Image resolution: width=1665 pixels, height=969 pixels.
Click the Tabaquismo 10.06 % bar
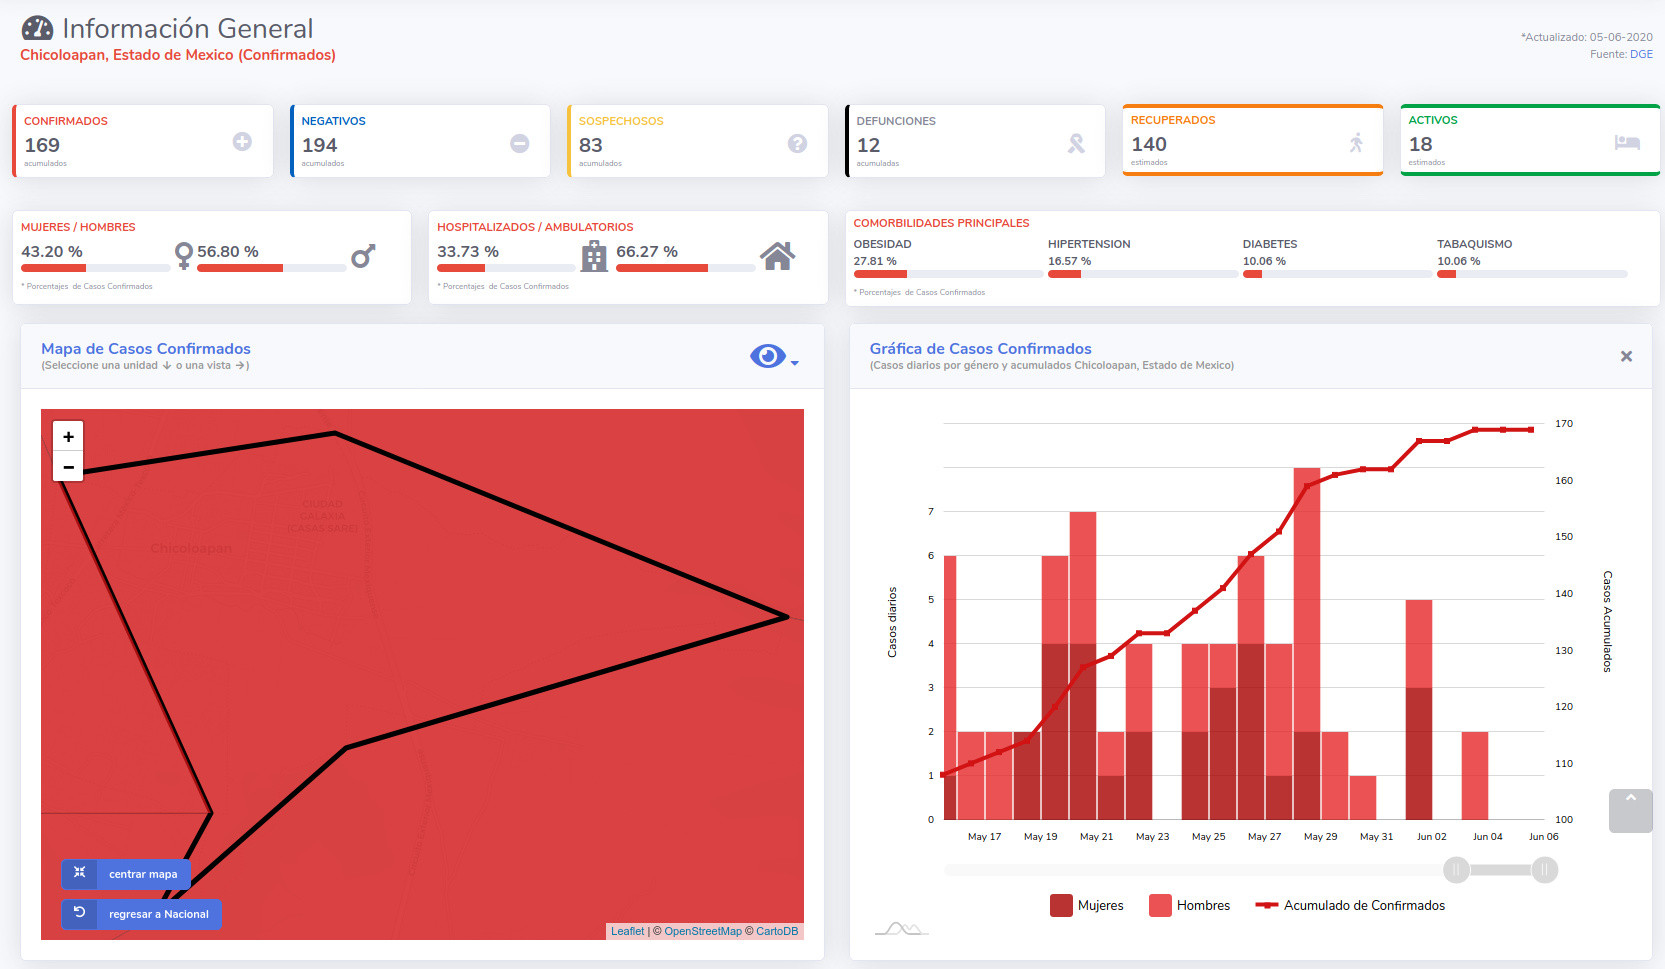[1532, 274]
